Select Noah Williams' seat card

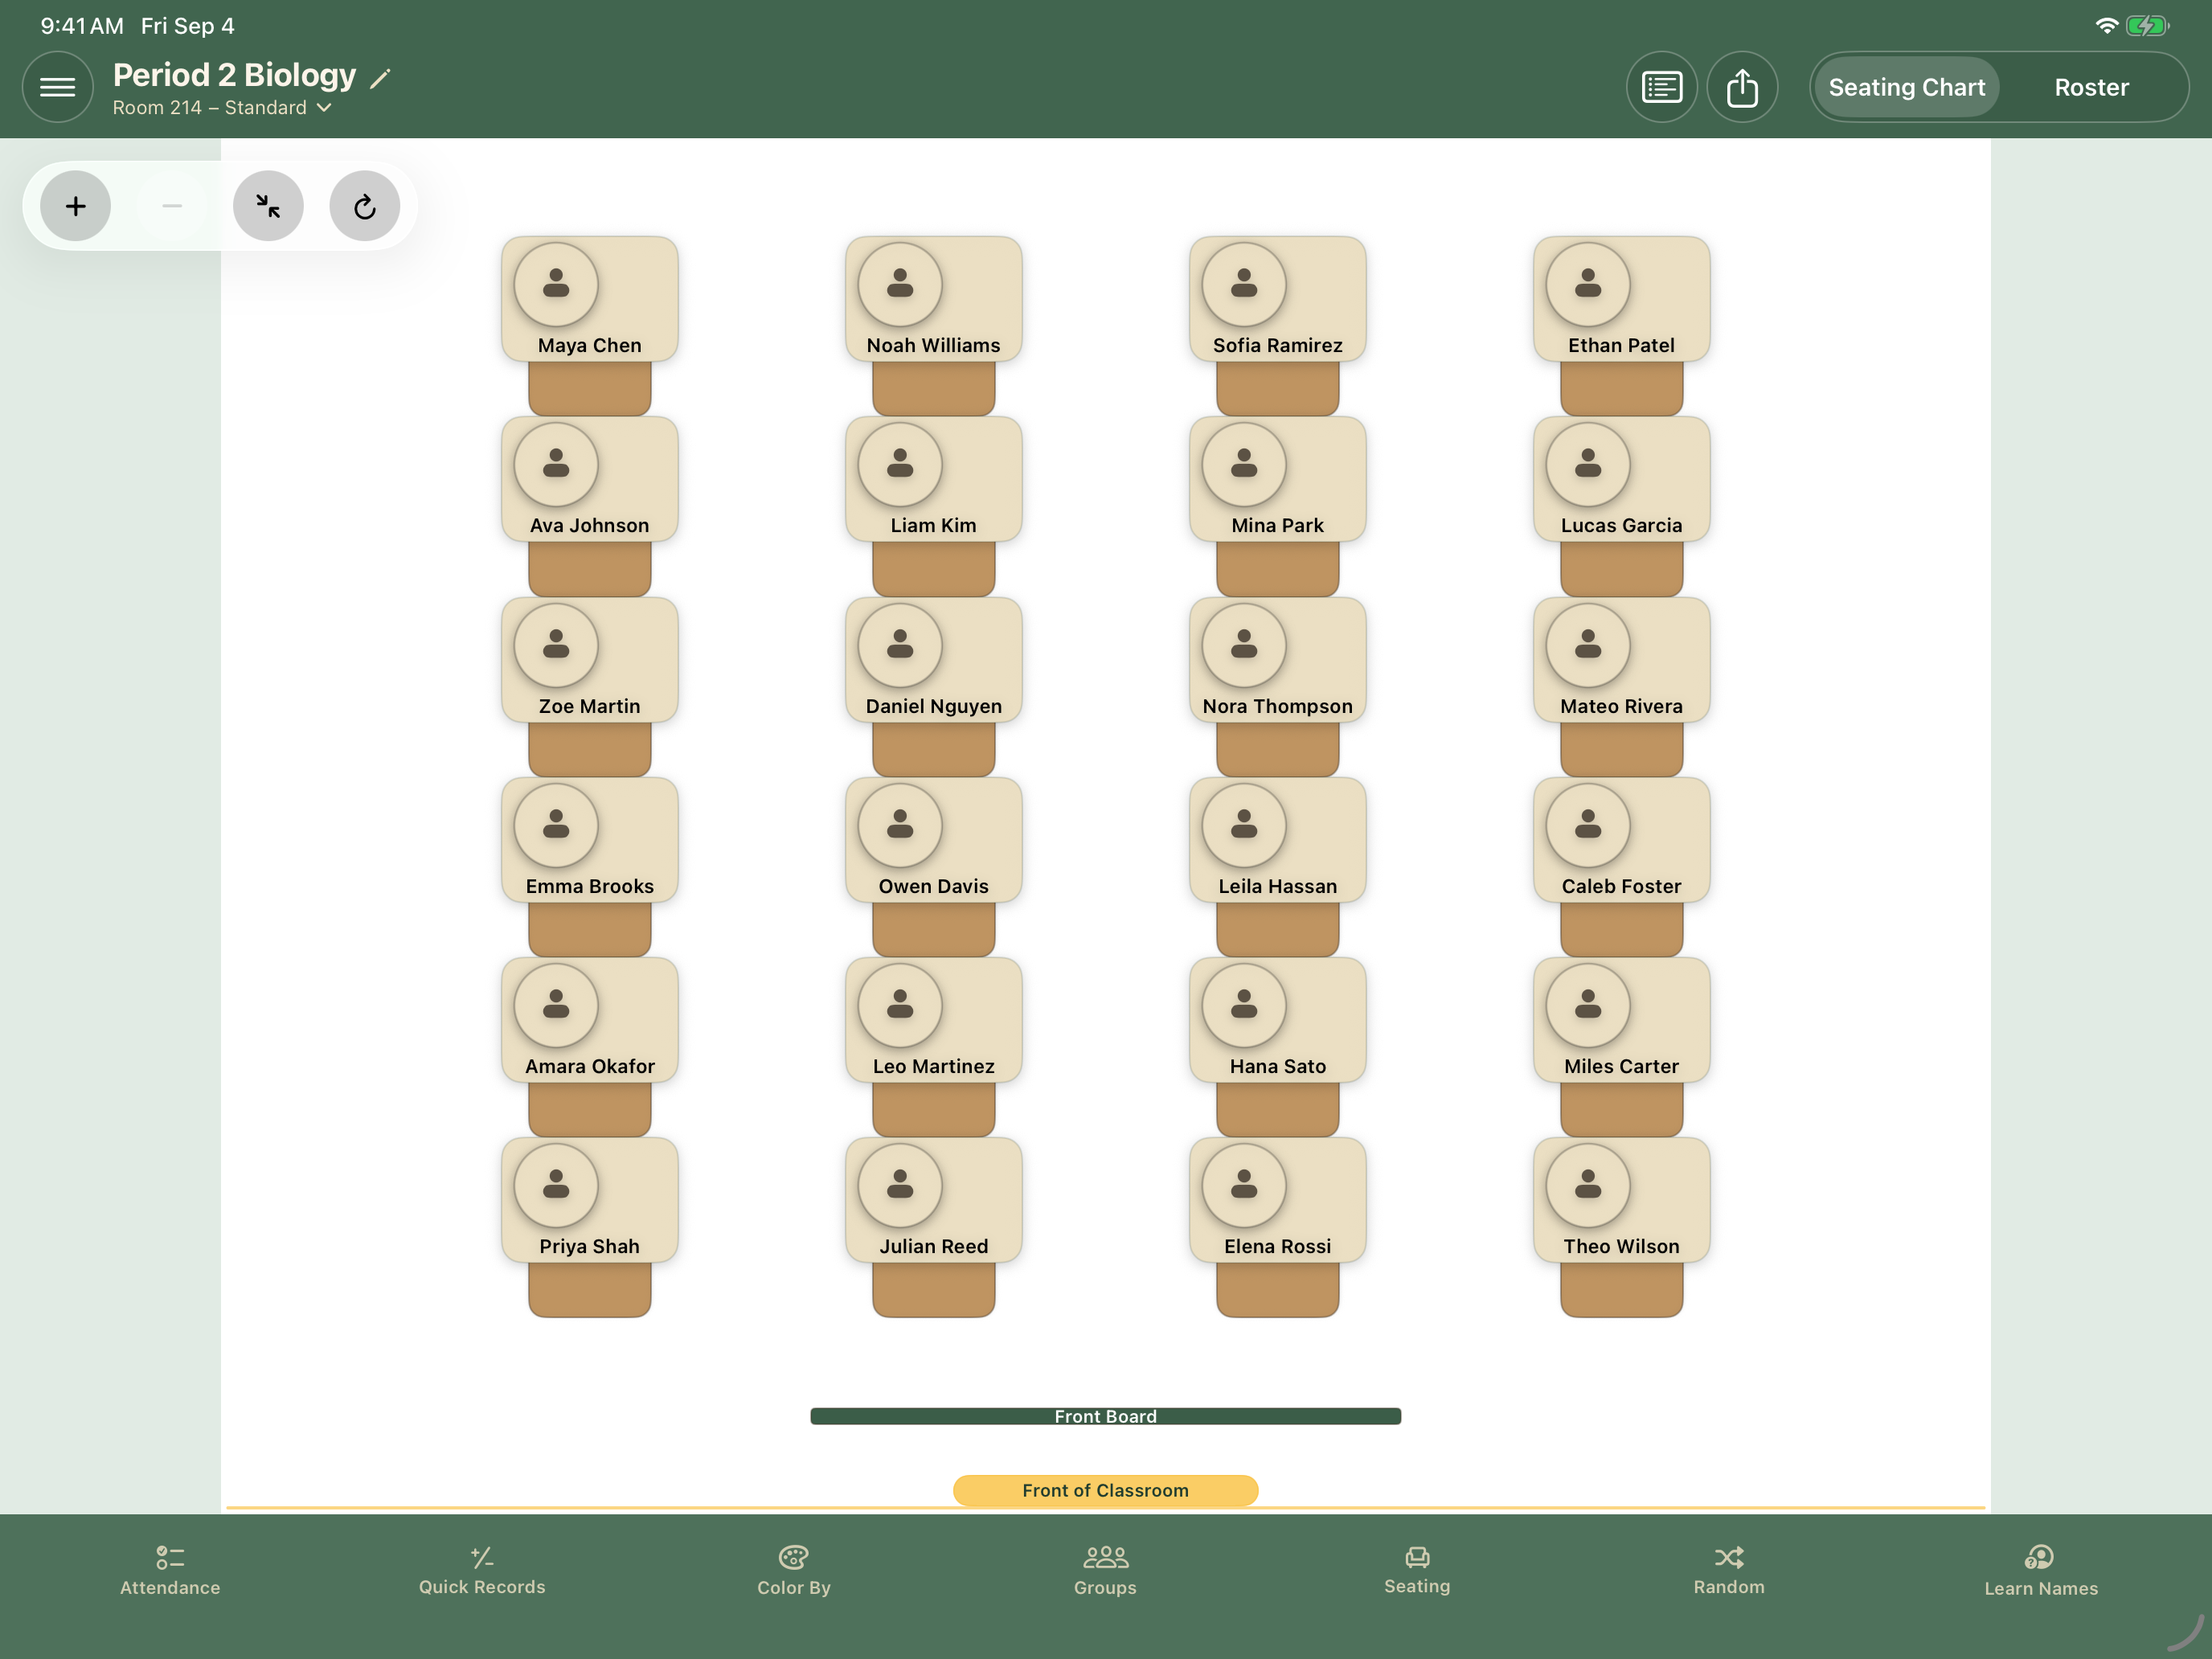tap(934, 299)
